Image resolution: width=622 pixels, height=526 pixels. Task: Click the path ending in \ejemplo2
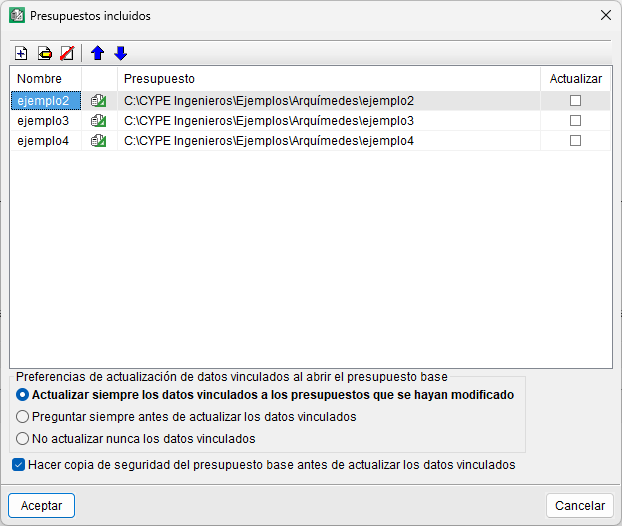coord(269,101)
